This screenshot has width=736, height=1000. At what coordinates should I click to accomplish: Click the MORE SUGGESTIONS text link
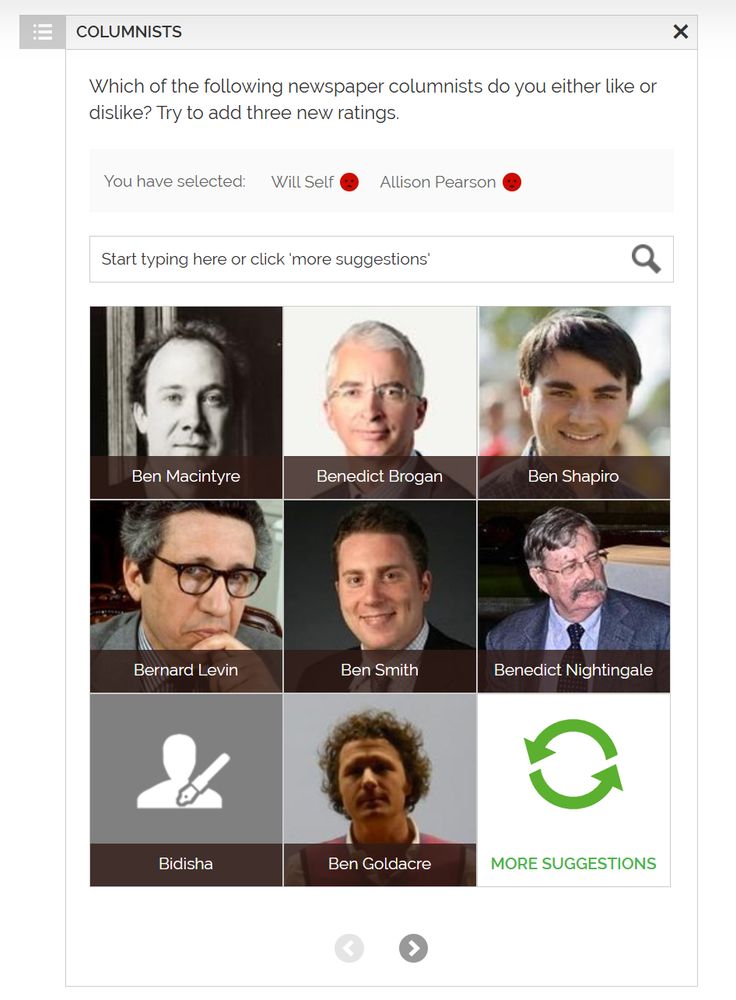[573, 864]
